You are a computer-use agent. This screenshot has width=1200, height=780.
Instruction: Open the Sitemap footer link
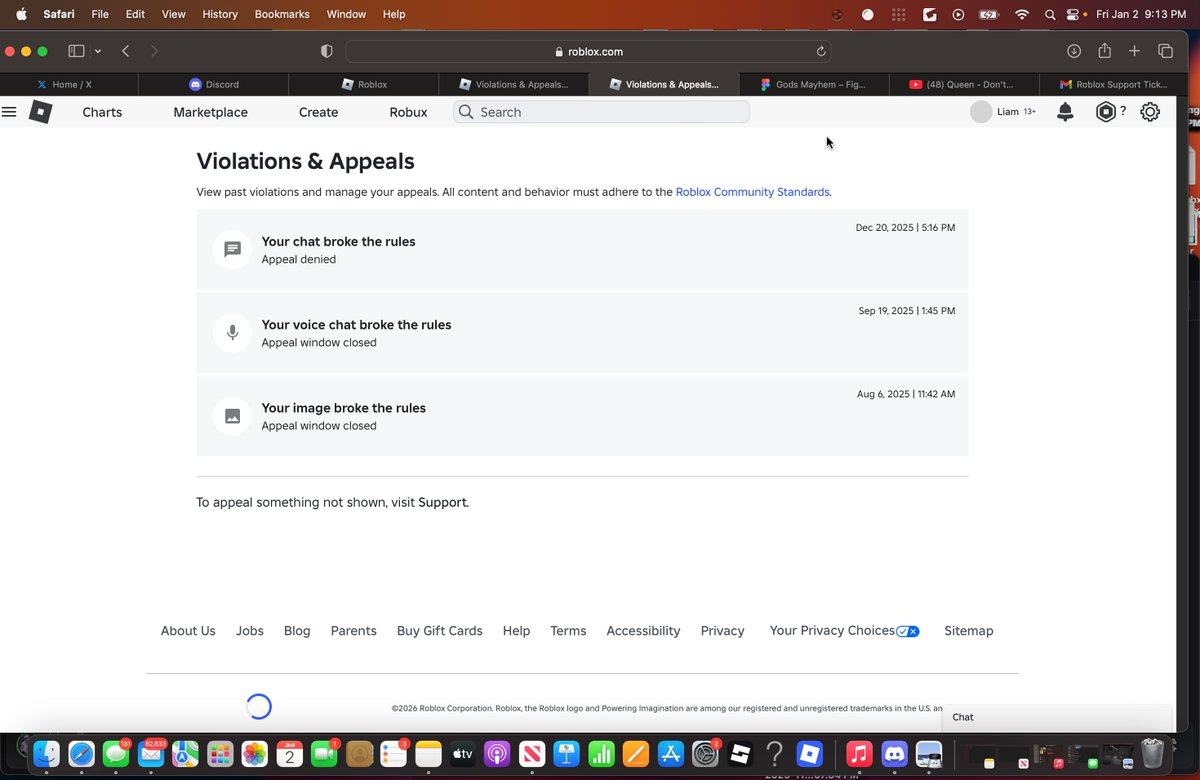point(969,631)
